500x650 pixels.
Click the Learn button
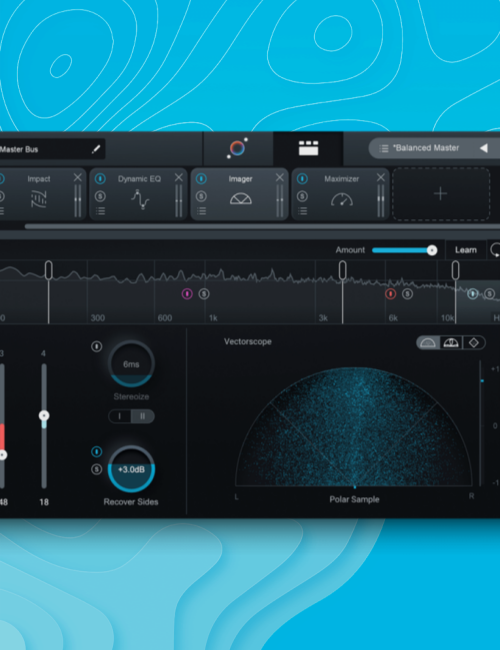click(x=466, y=250)
